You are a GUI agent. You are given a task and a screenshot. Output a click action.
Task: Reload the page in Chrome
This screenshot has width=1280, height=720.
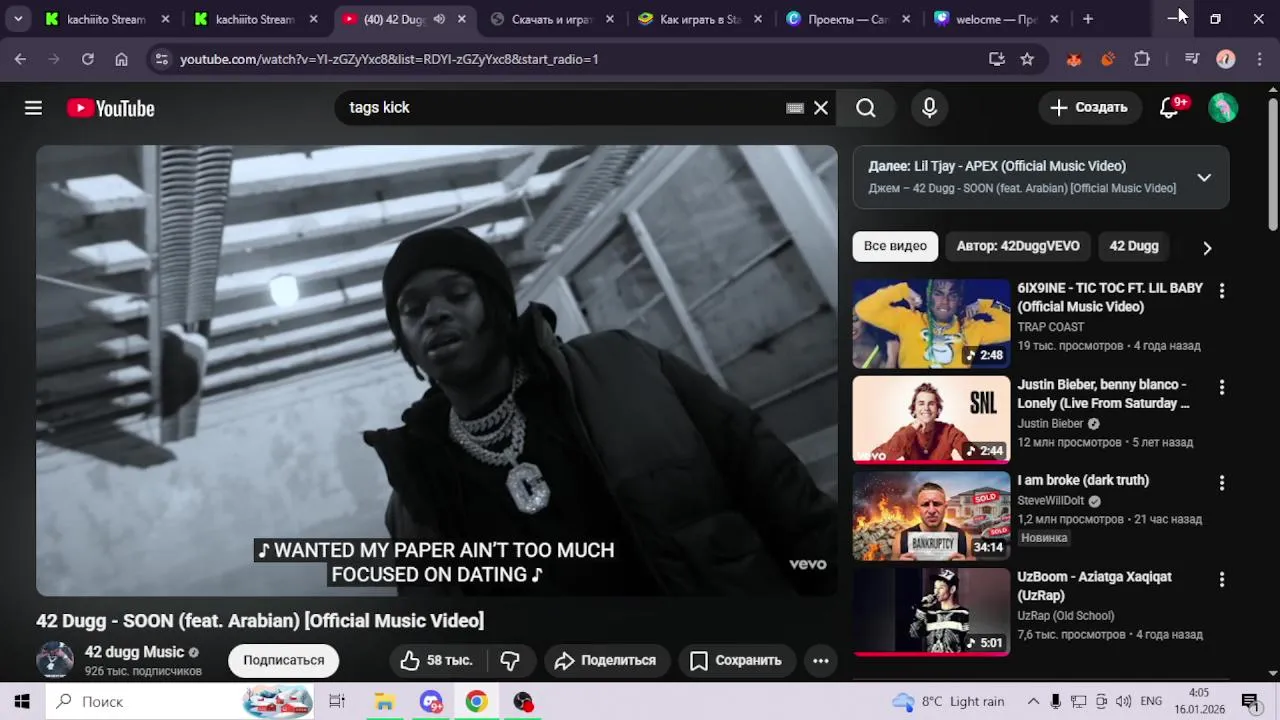[x=88, y=59]
